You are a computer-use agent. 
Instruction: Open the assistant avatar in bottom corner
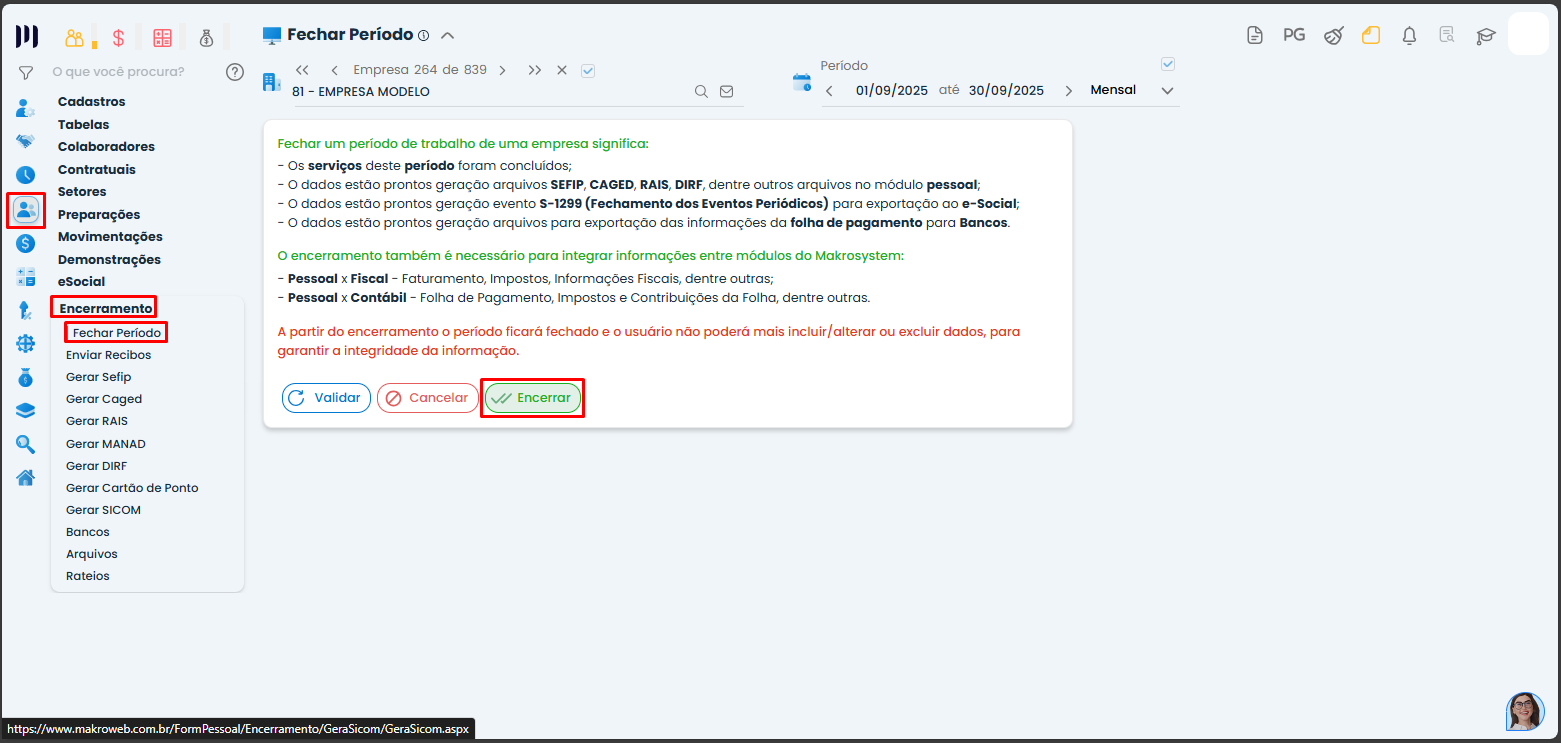[x=1525, y=711]
